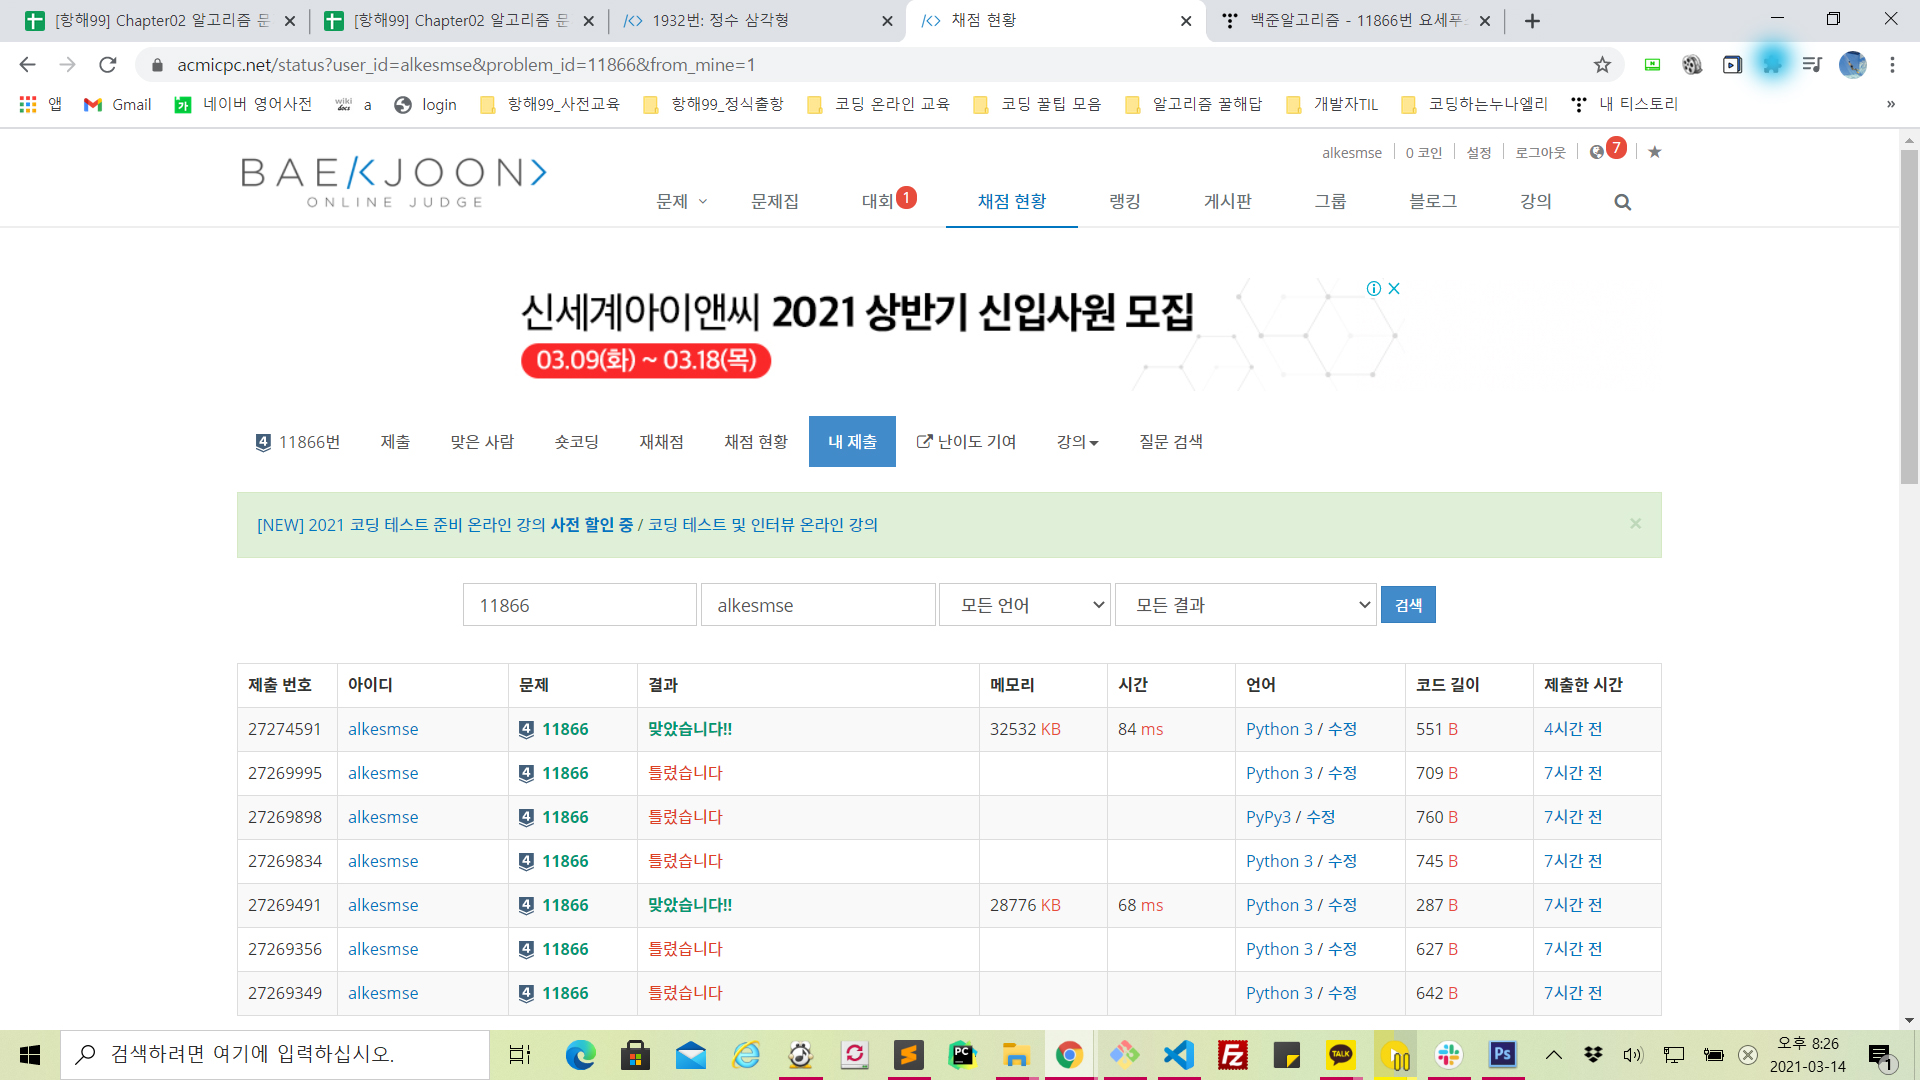Image resolution: width=1920 pixels, height=1080 pixels.
Task: Click the problem number input field 11866
Action: tap(579, 605)
